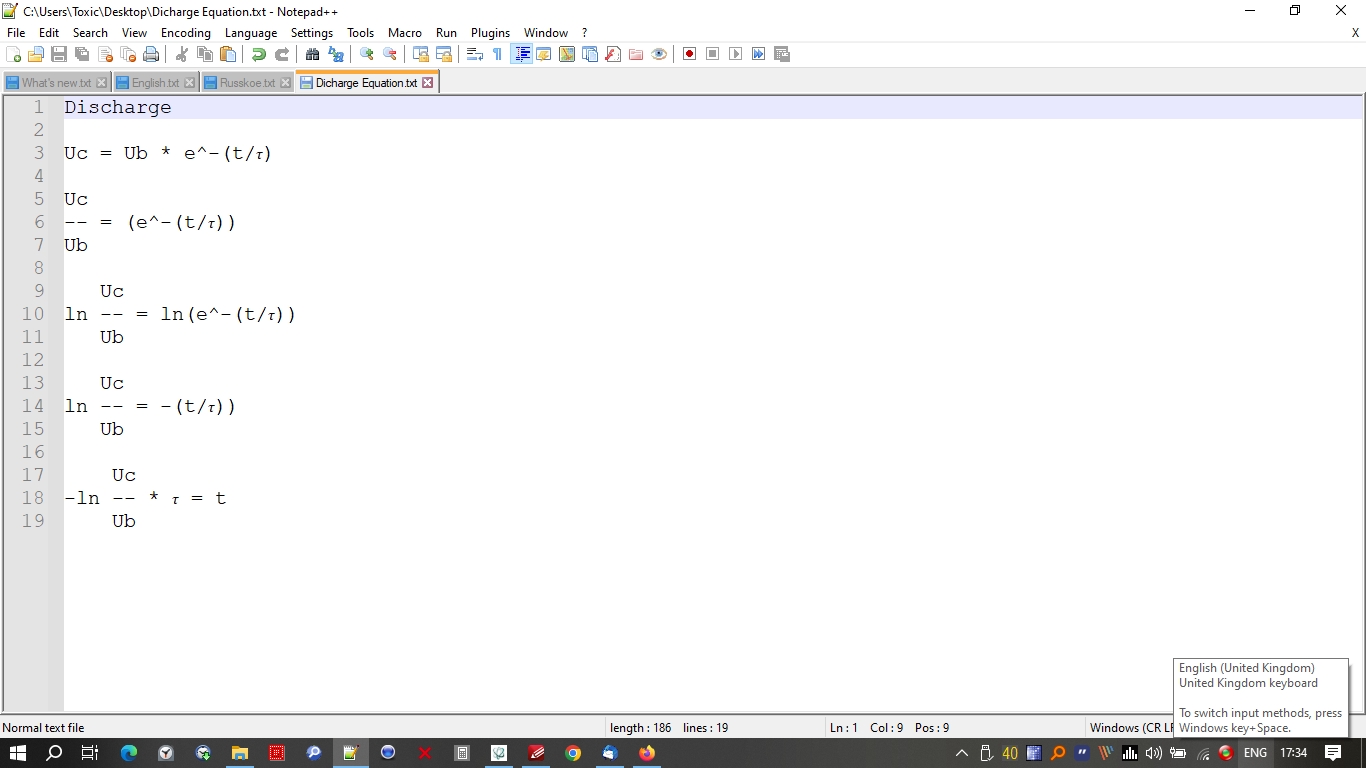Click the New file toolbar icon

[14, 54]
